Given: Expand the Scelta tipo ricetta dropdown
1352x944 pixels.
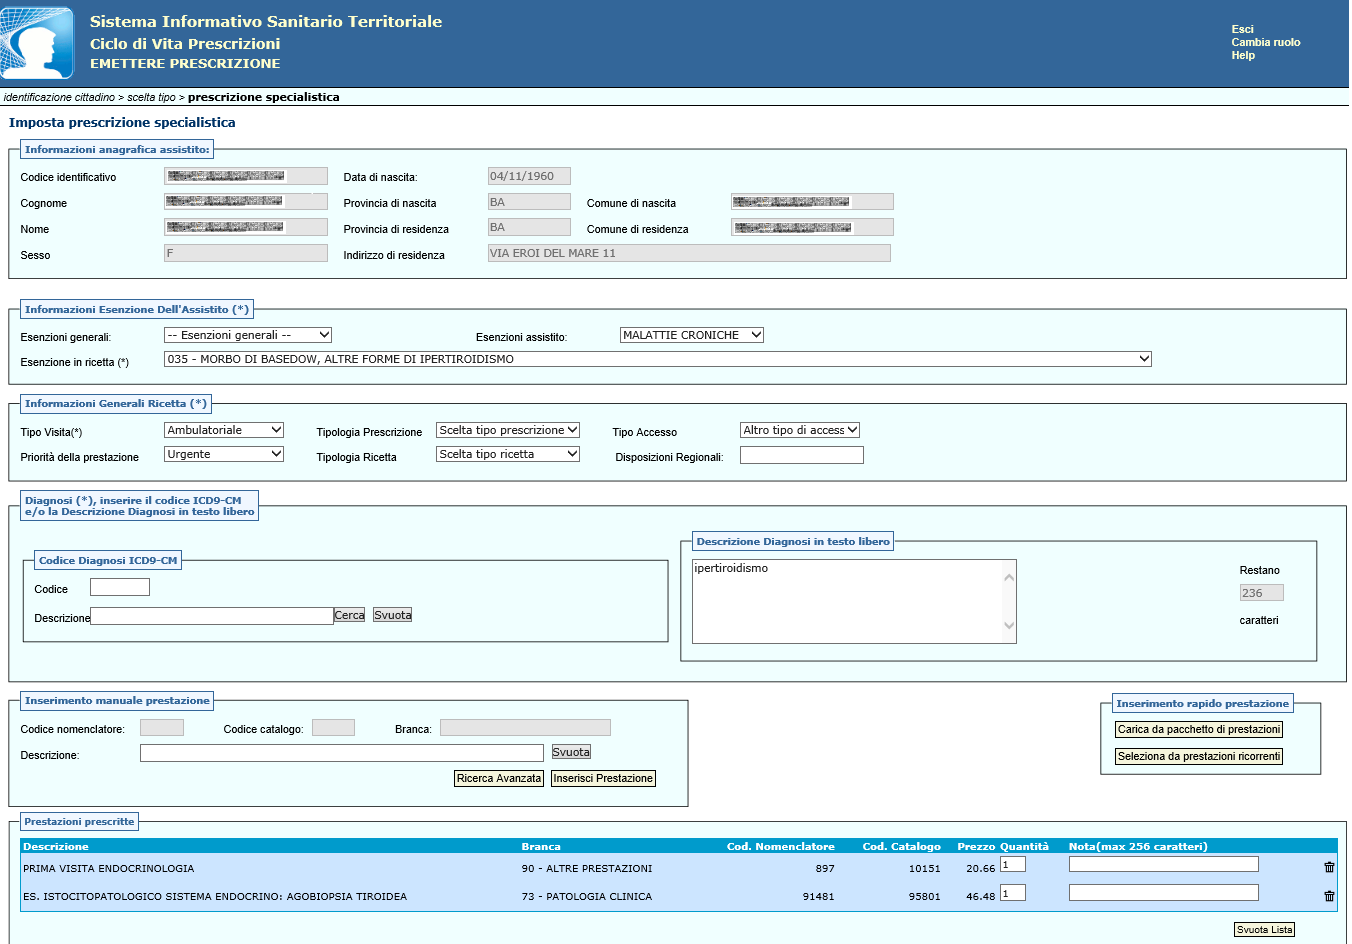Looking at the screenshot, I should pos(508,454).
